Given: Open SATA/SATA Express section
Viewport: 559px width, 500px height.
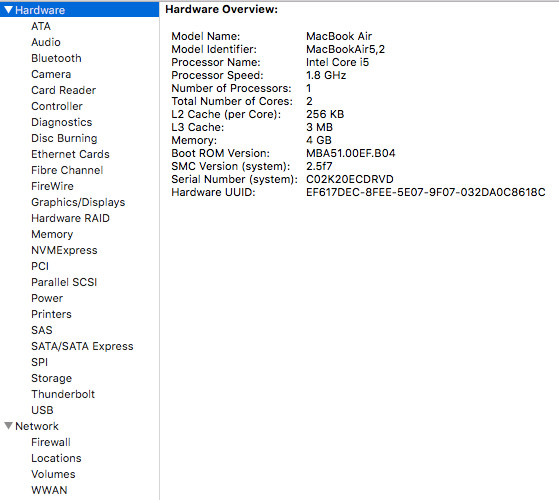Looking at the screenshot, I should pos(82,346).
